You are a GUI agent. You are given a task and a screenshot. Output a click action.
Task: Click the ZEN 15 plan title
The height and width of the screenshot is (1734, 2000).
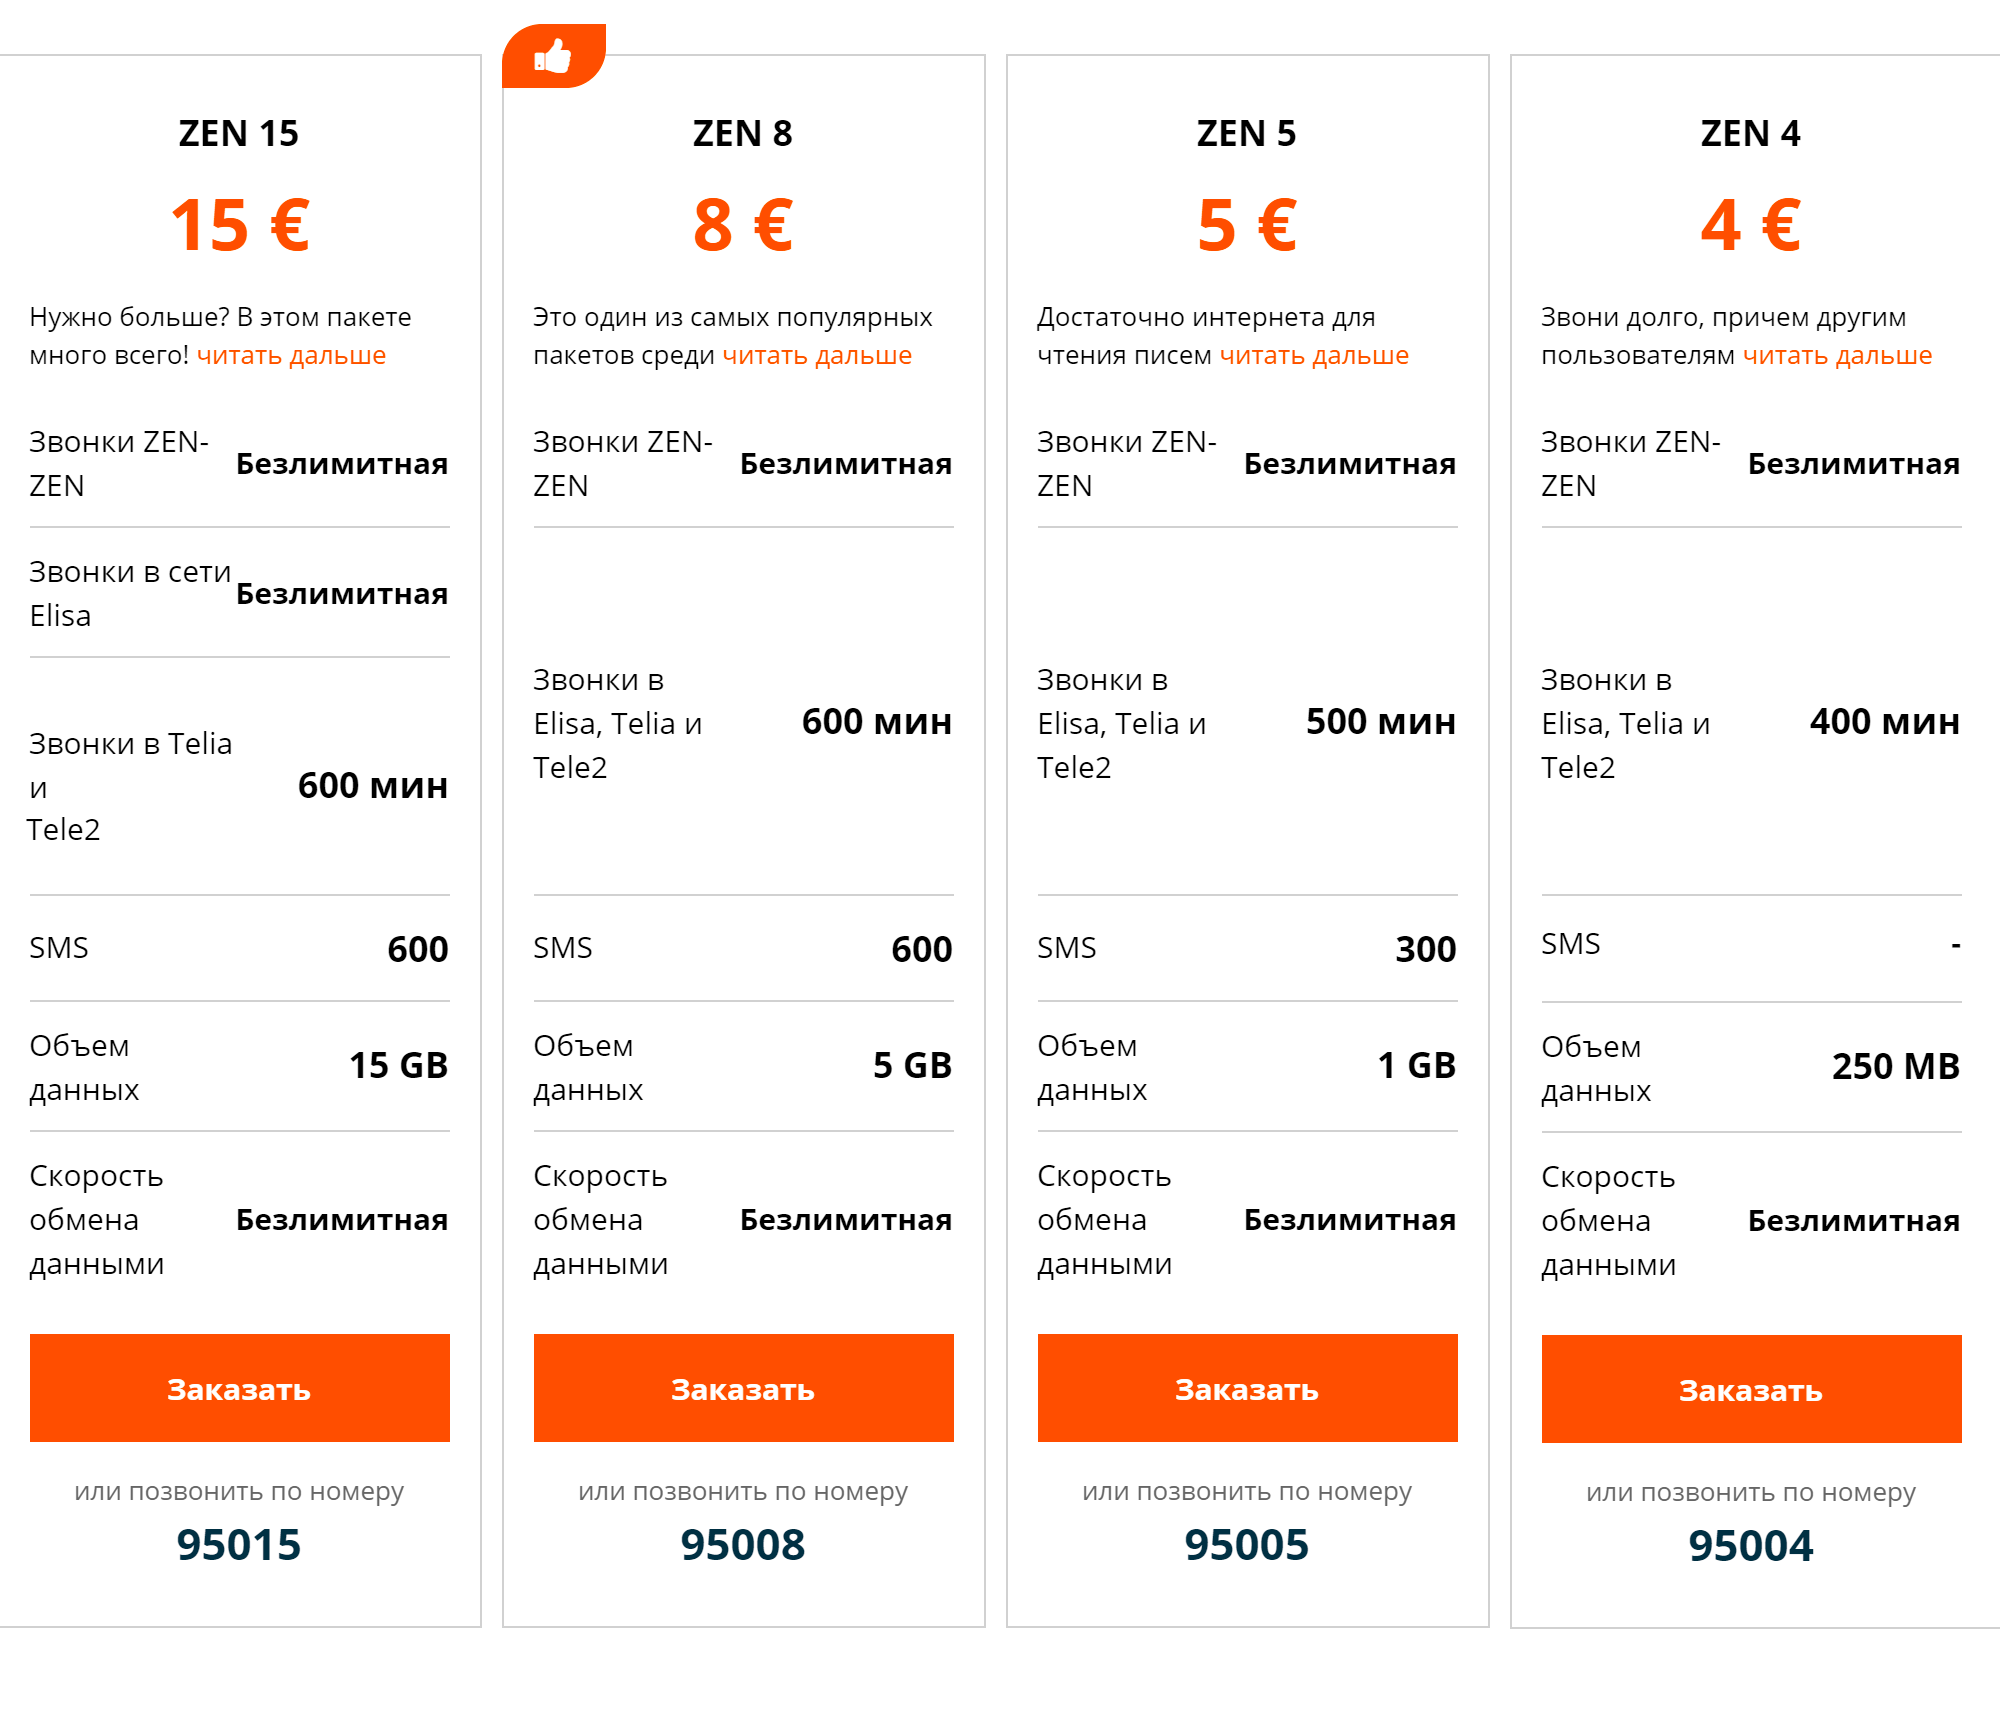(239, 133)
